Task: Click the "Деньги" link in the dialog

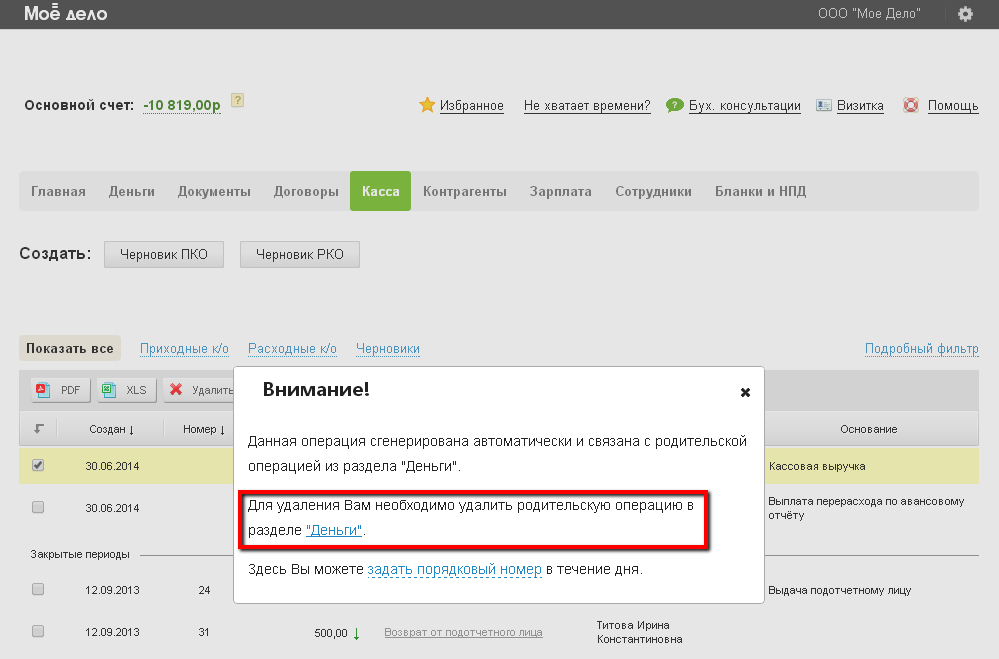Action: click(x=334, y=530)
